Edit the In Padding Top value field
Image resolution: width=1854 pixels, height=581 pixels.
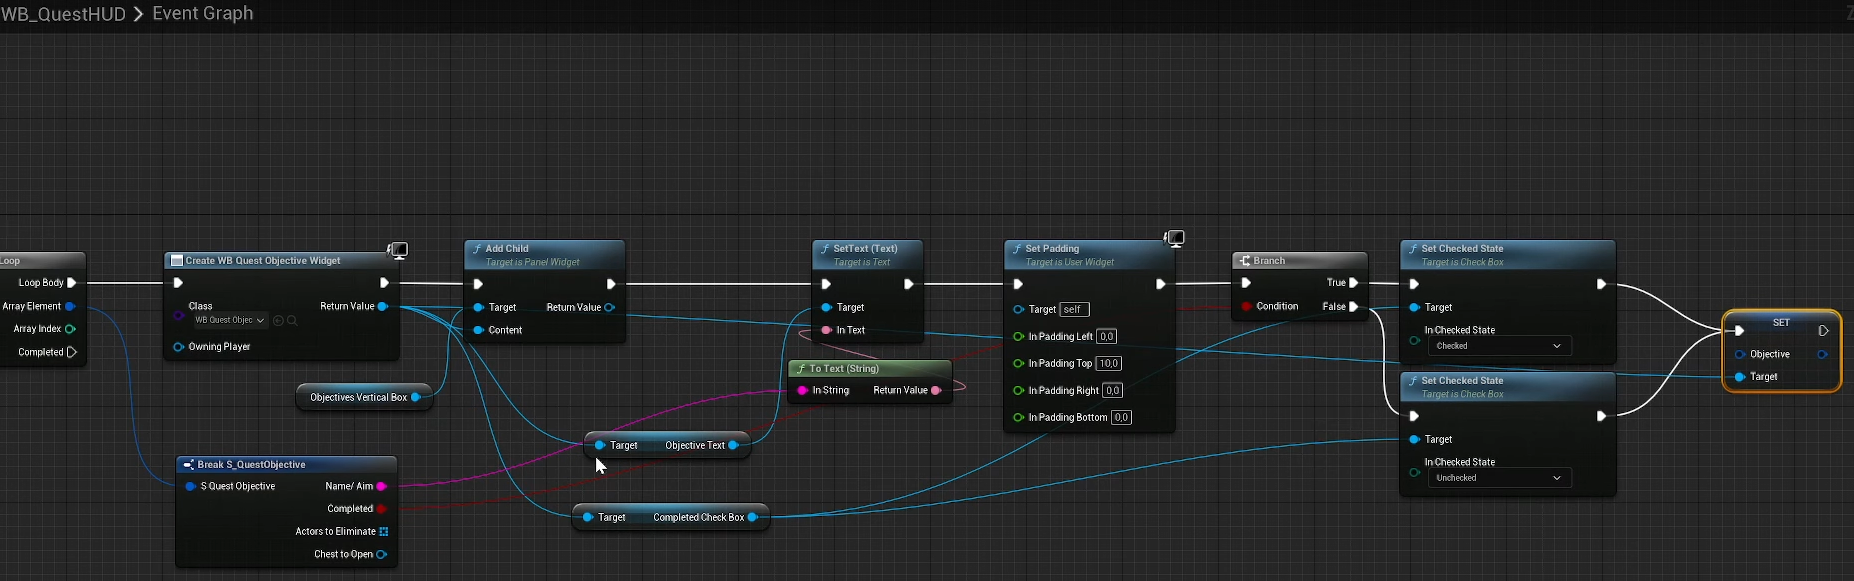1109,363
